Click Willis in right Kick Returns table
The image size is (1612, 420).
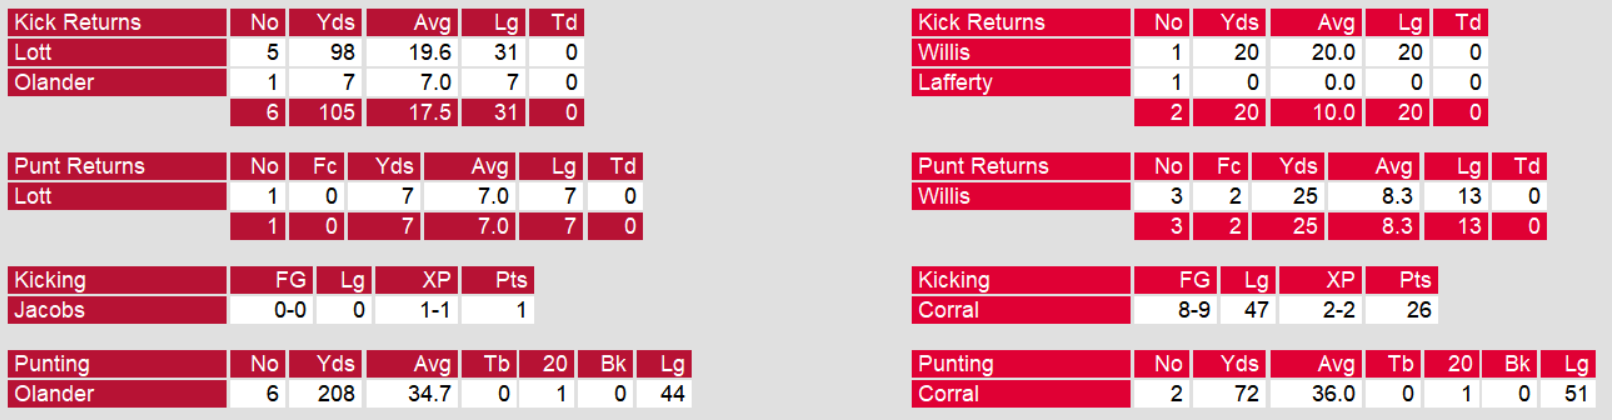pos(944,52)
